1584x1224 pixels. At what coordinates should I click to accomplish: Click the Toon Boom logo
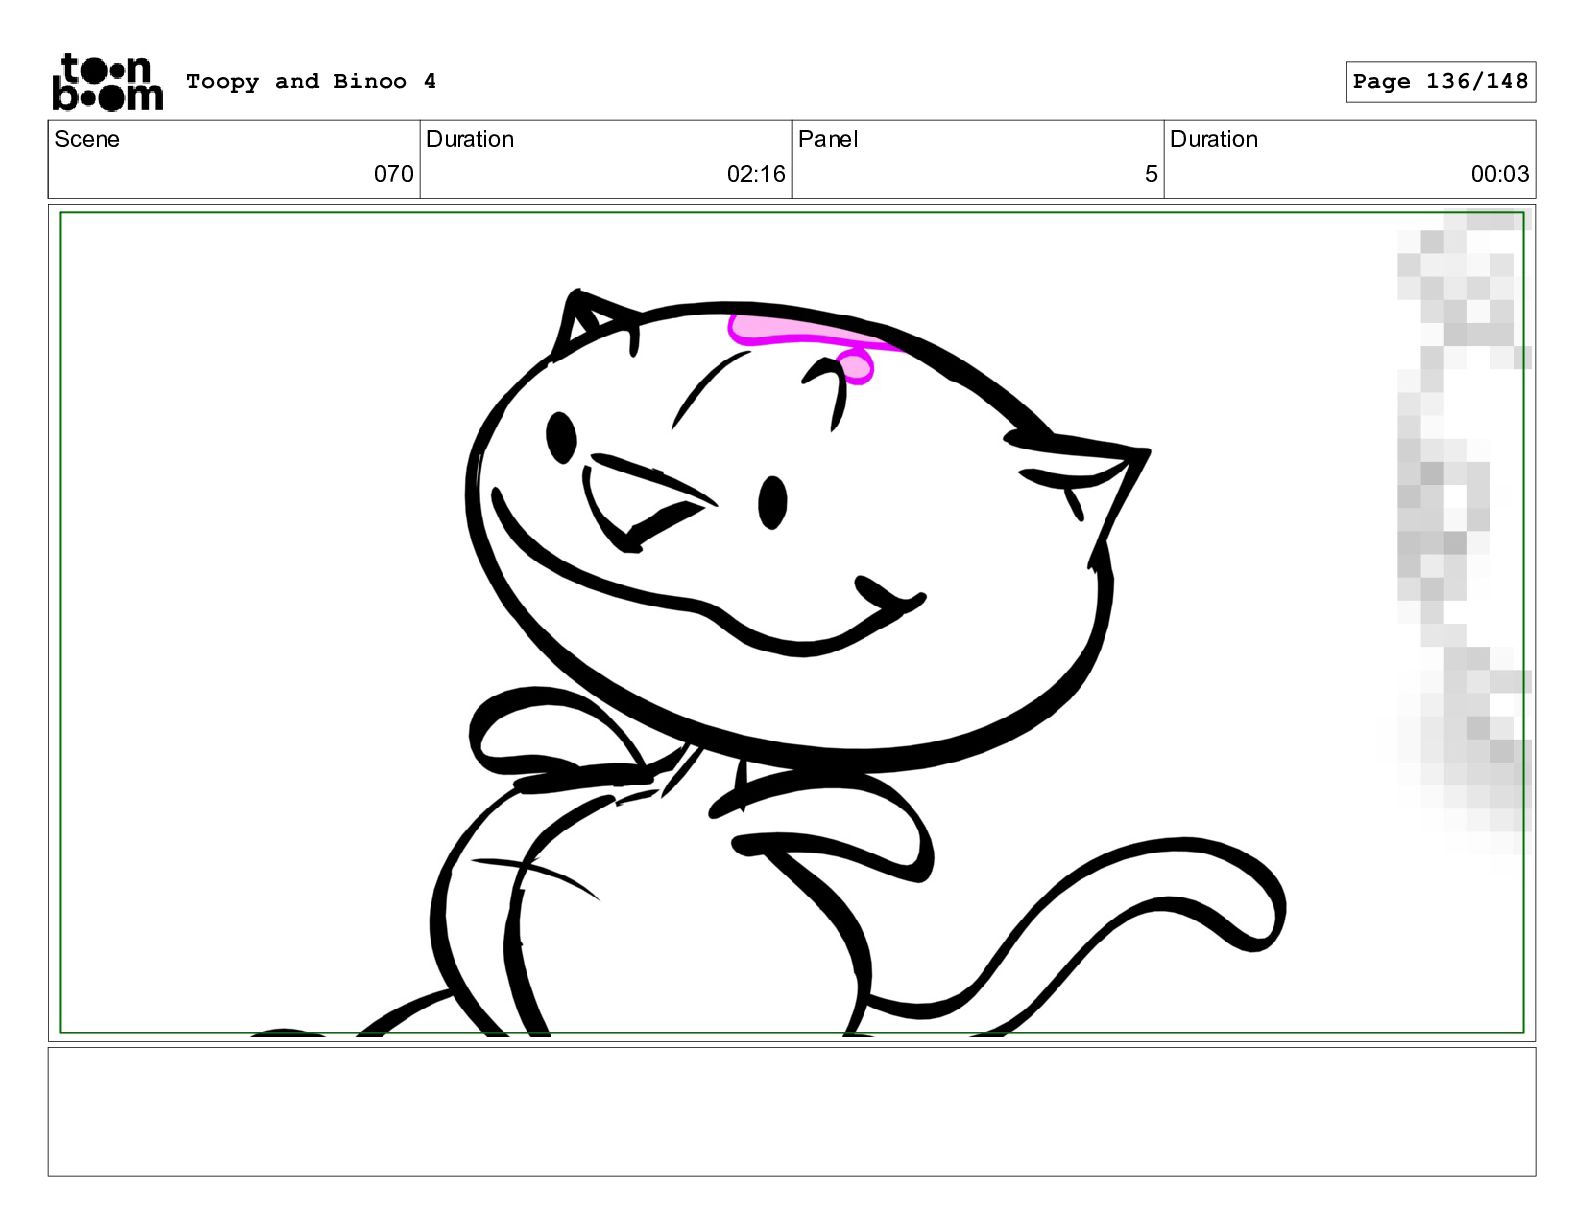[107, 82]
